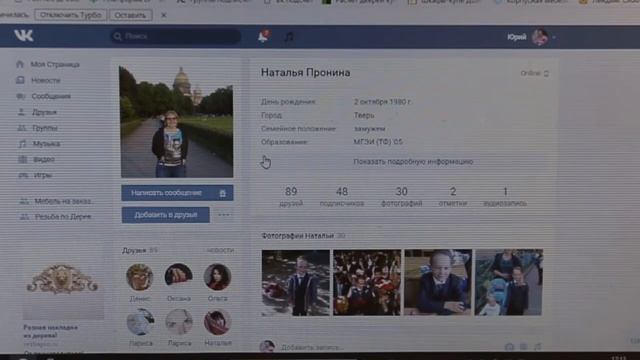Open the Резьба по Дереву group link
The width and height of the screenshot is (640, 360).
tap(63, 217)
